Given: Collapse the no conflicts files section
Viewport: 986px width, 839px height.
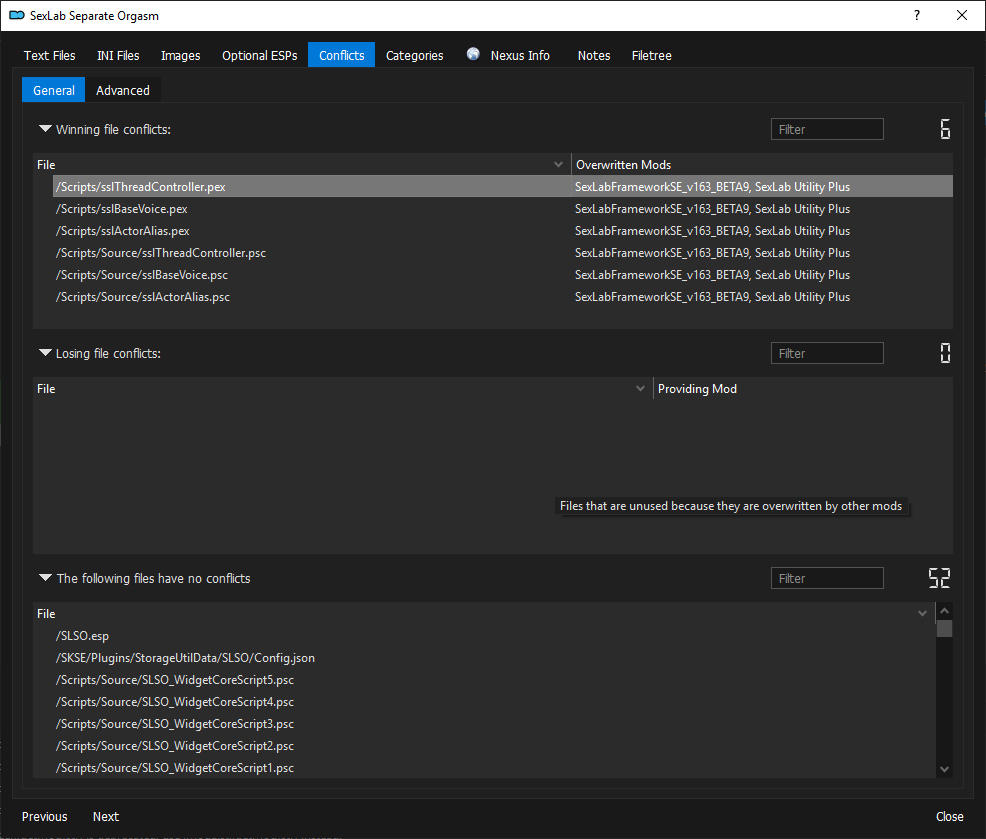Looking at the screenshot, I should 45,577.
